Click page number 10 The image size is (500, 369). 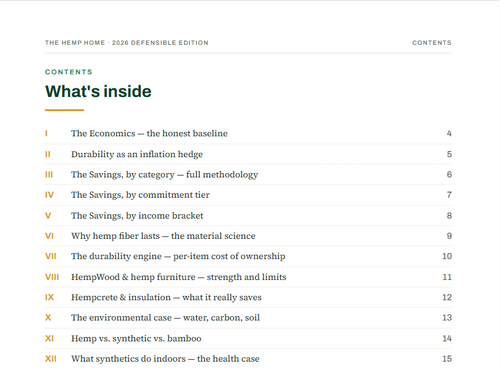click(x=447, y=256)
